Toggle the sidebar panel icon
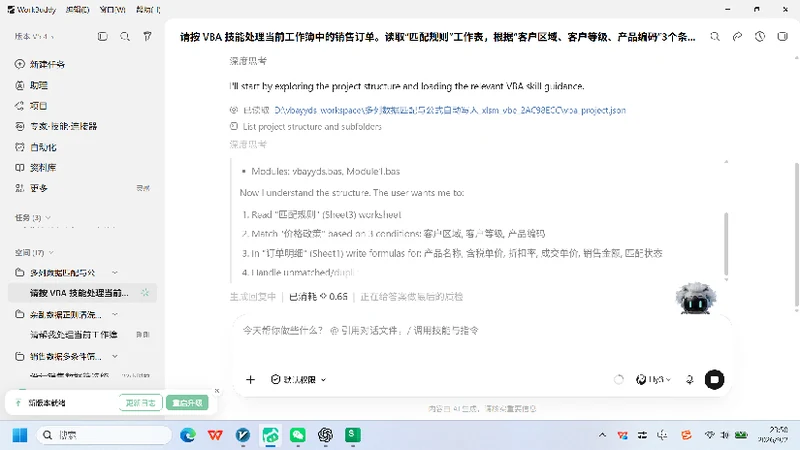This screenshot has height=450, width=800. [x=103, y=36]
